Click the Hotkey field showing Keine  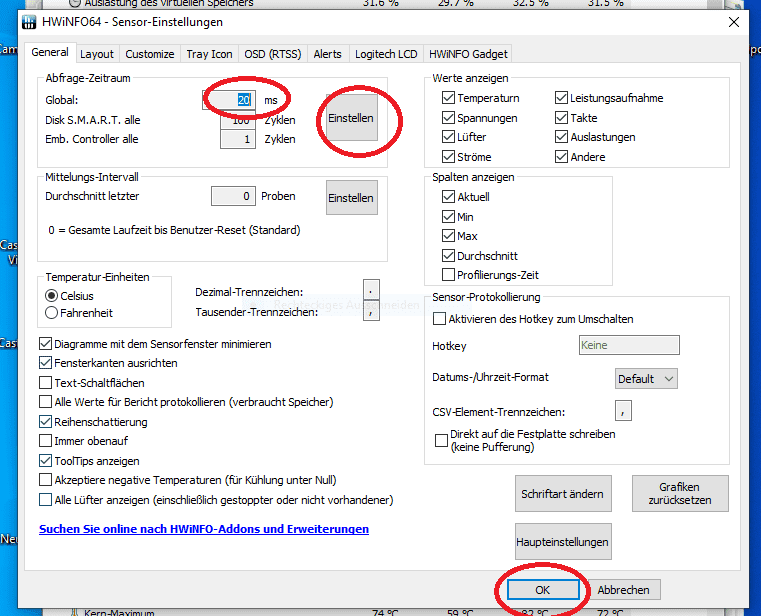(629, 345)
